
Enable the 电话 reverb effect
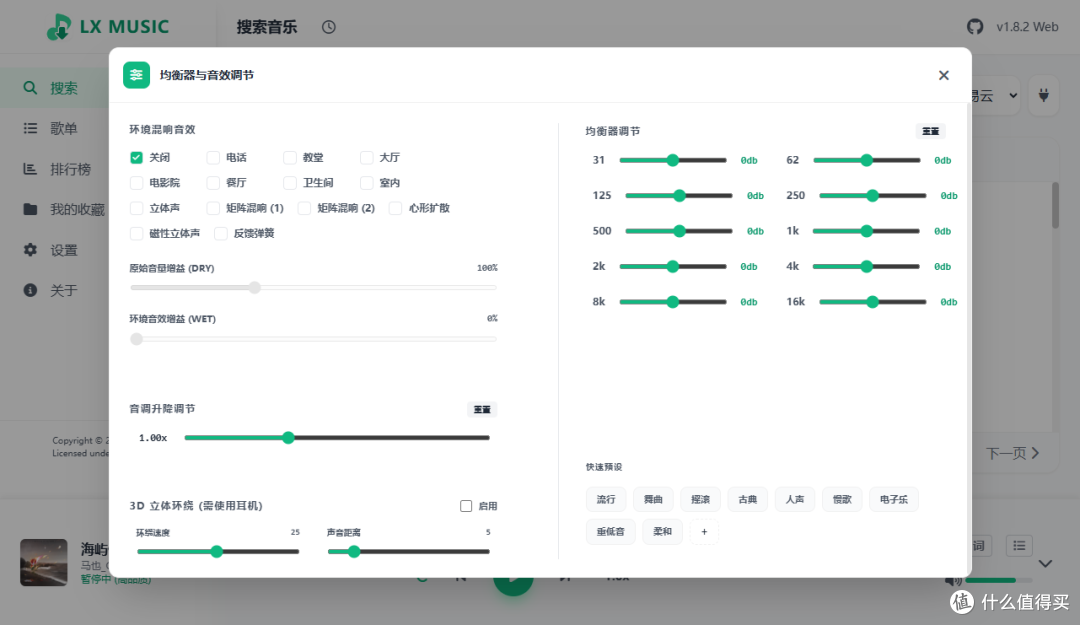point(214,157)
